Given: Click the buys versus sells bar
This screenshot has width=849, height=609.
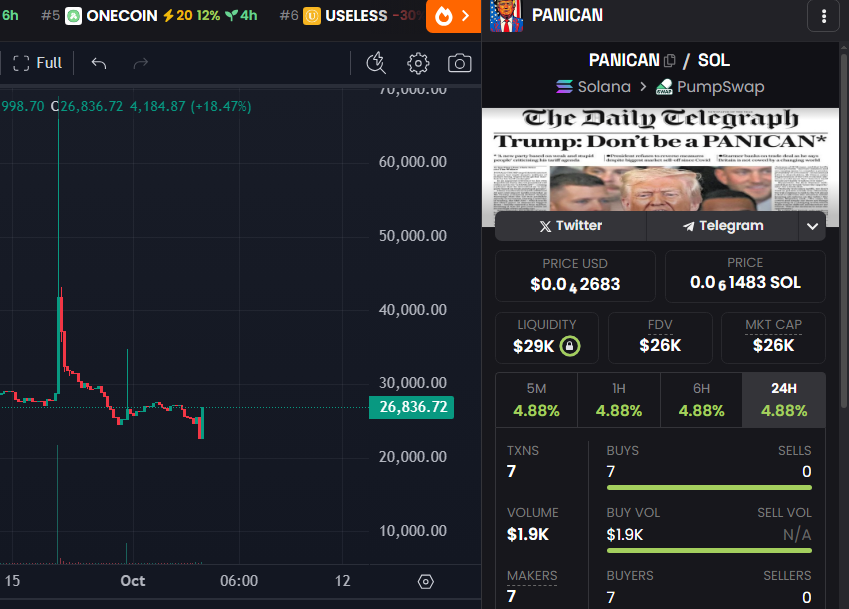Looking at the screenshot, I should click(709, 488).
